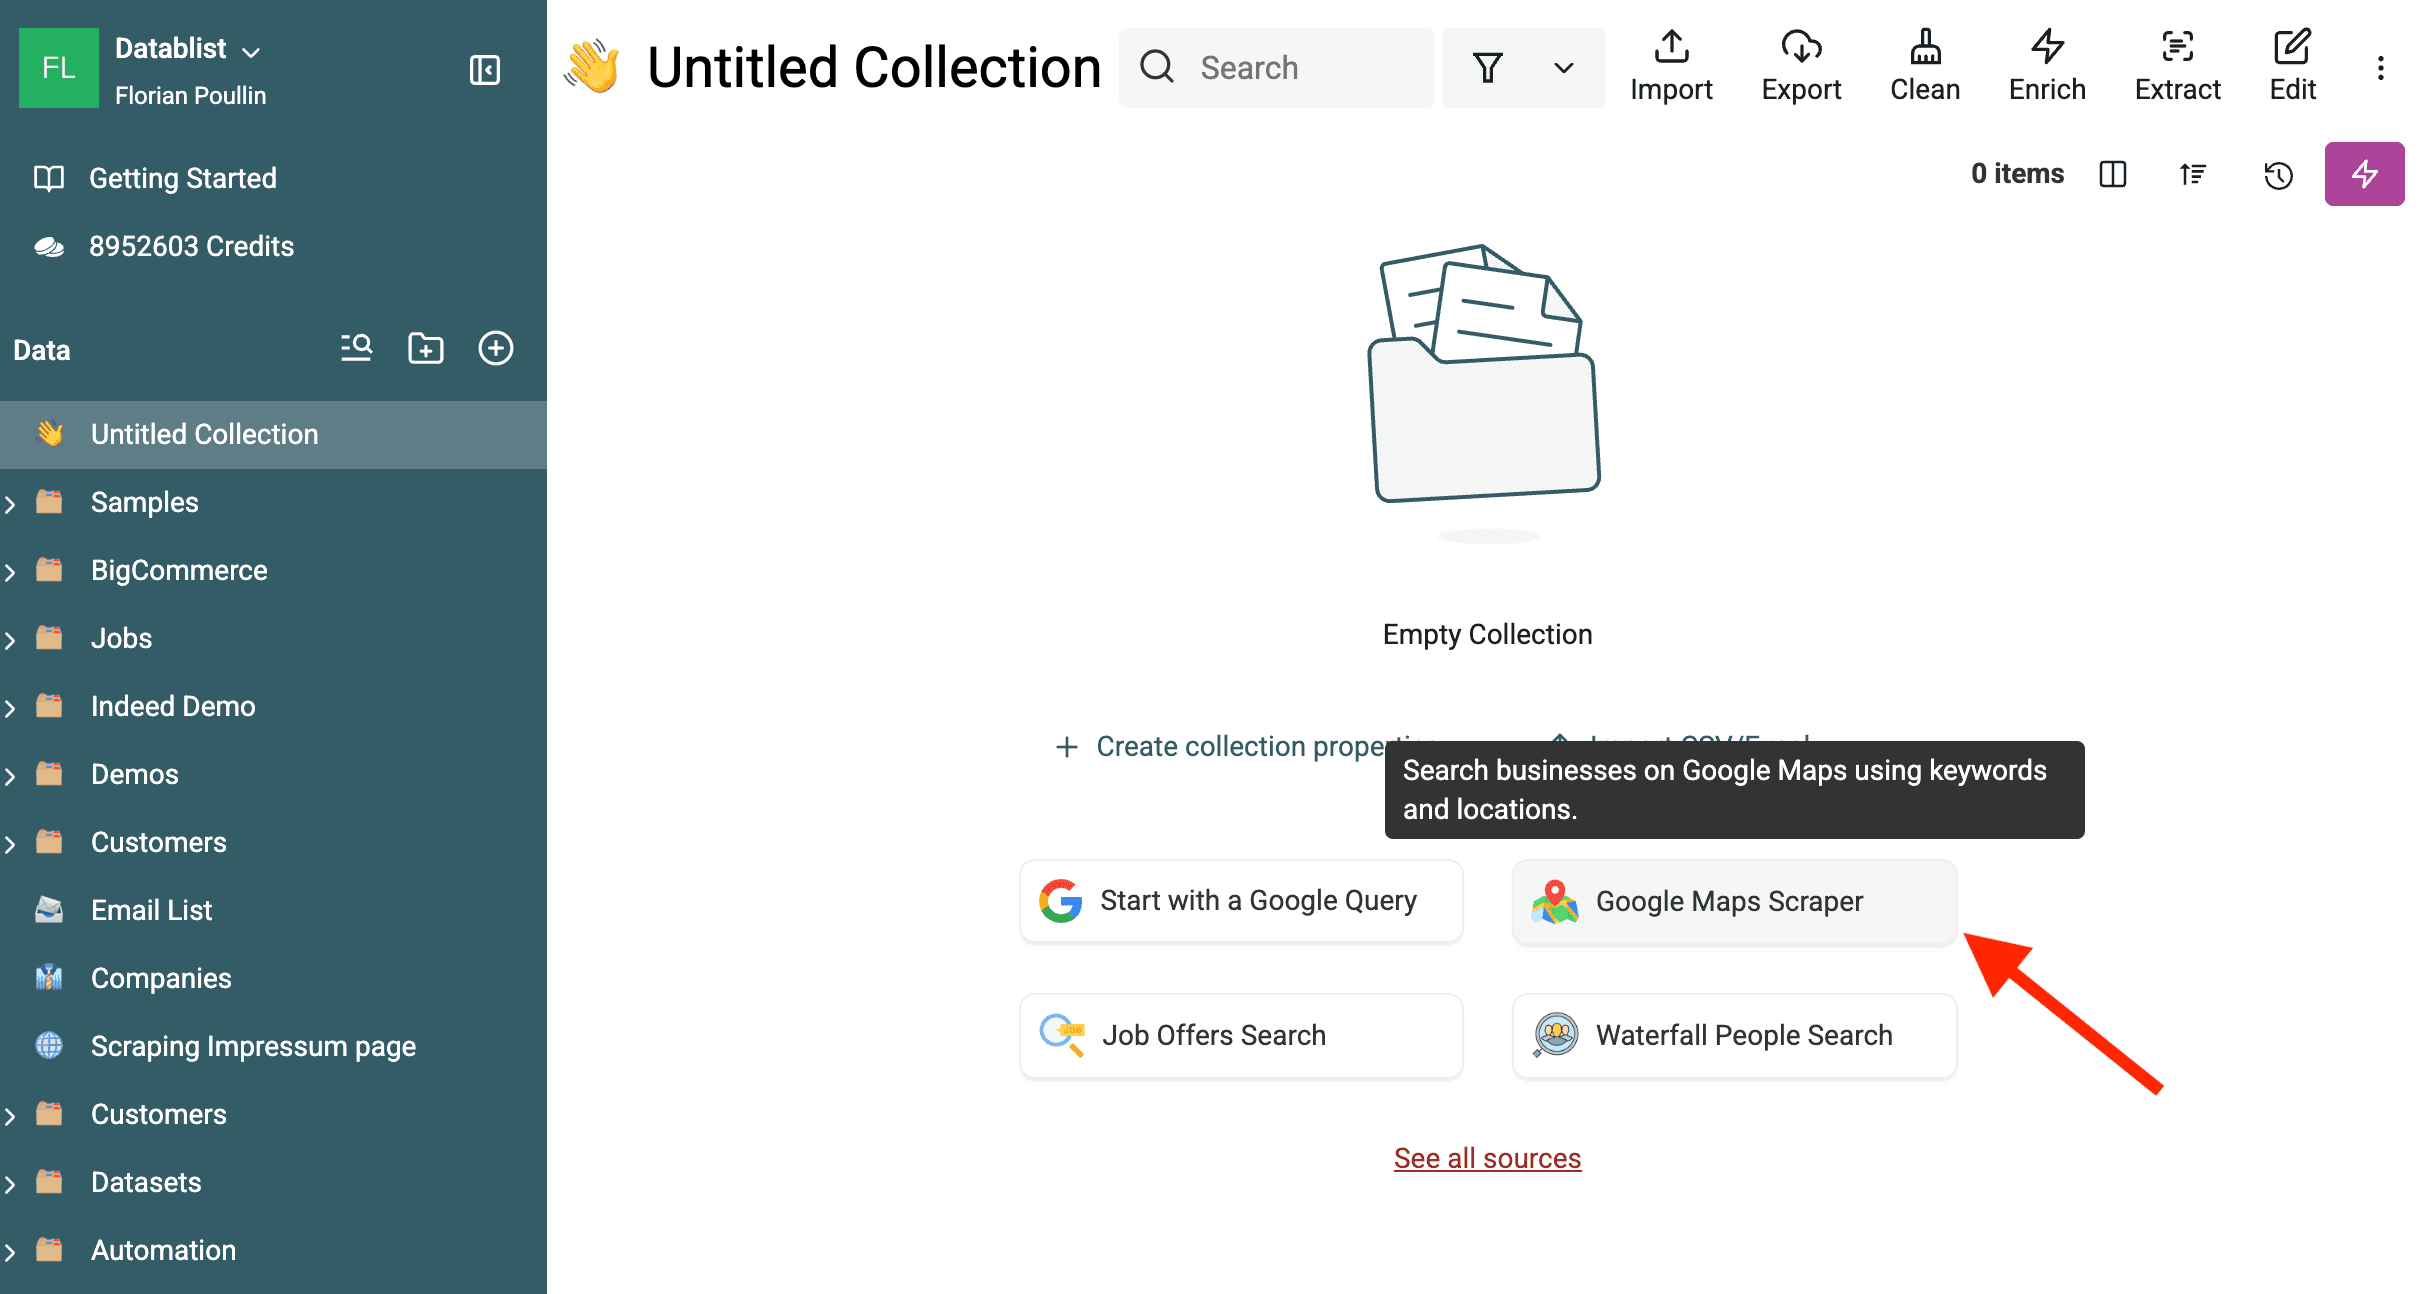This screenshot has width=2422, height=1294.
Task: Open the sort options icon
Action: [x=2192, y=174]
